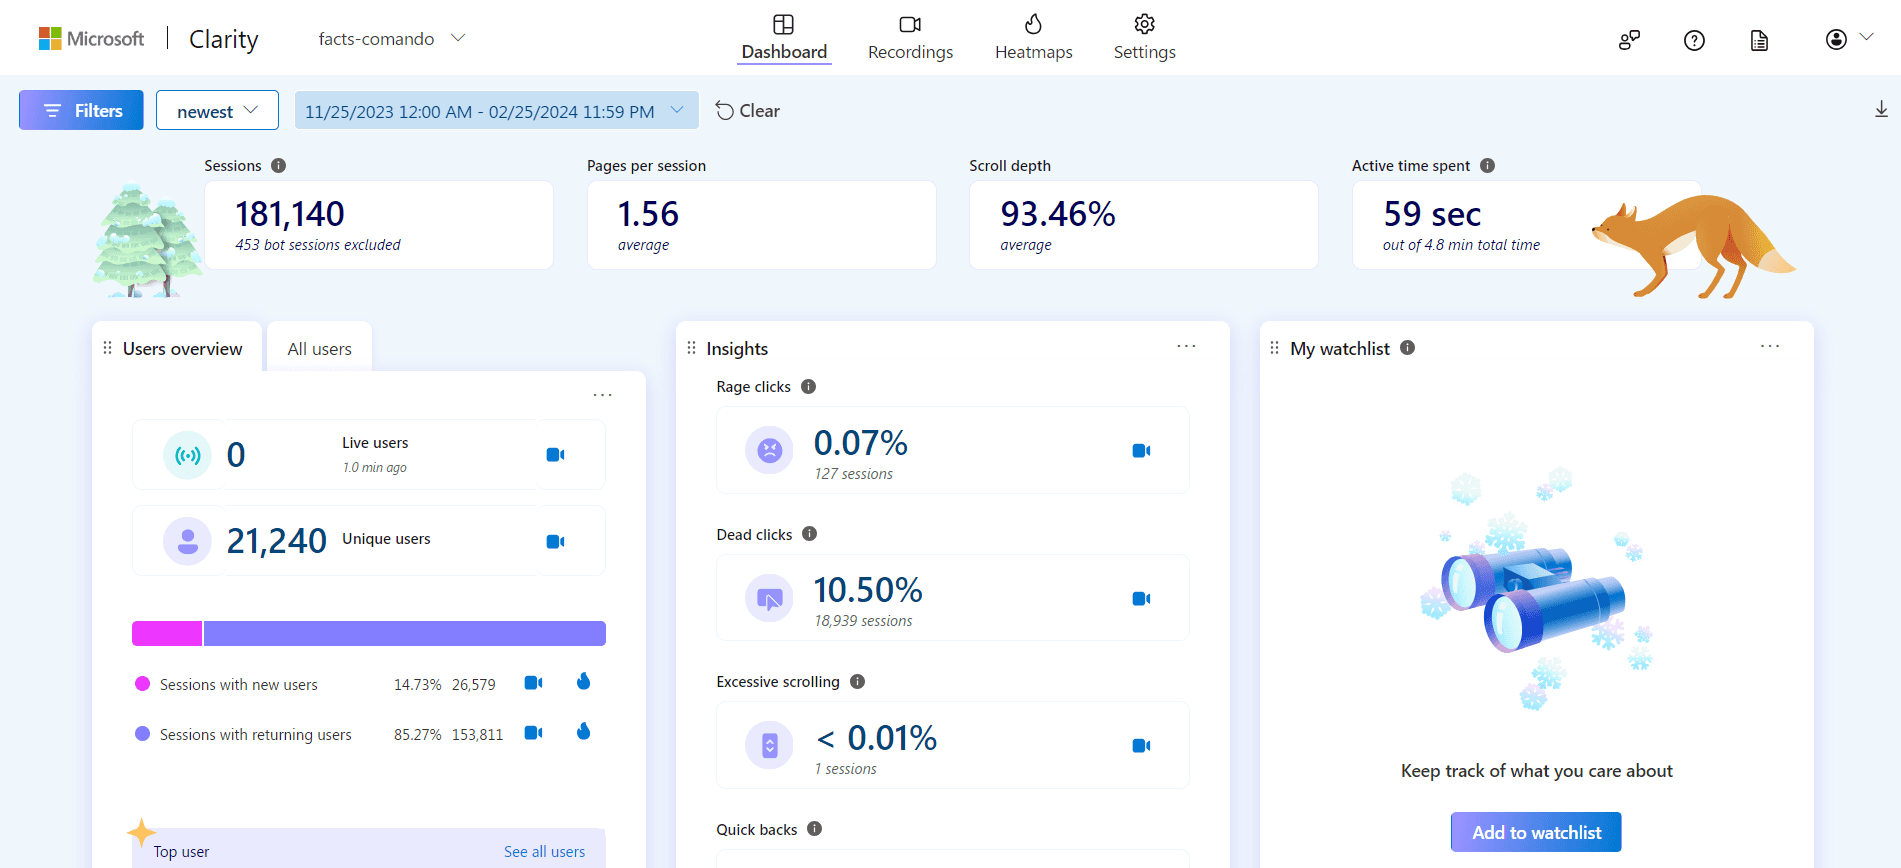Click the 59 sec active time value
Image resolution: width=1901 pixels, height=868 pixels.
1432,214
